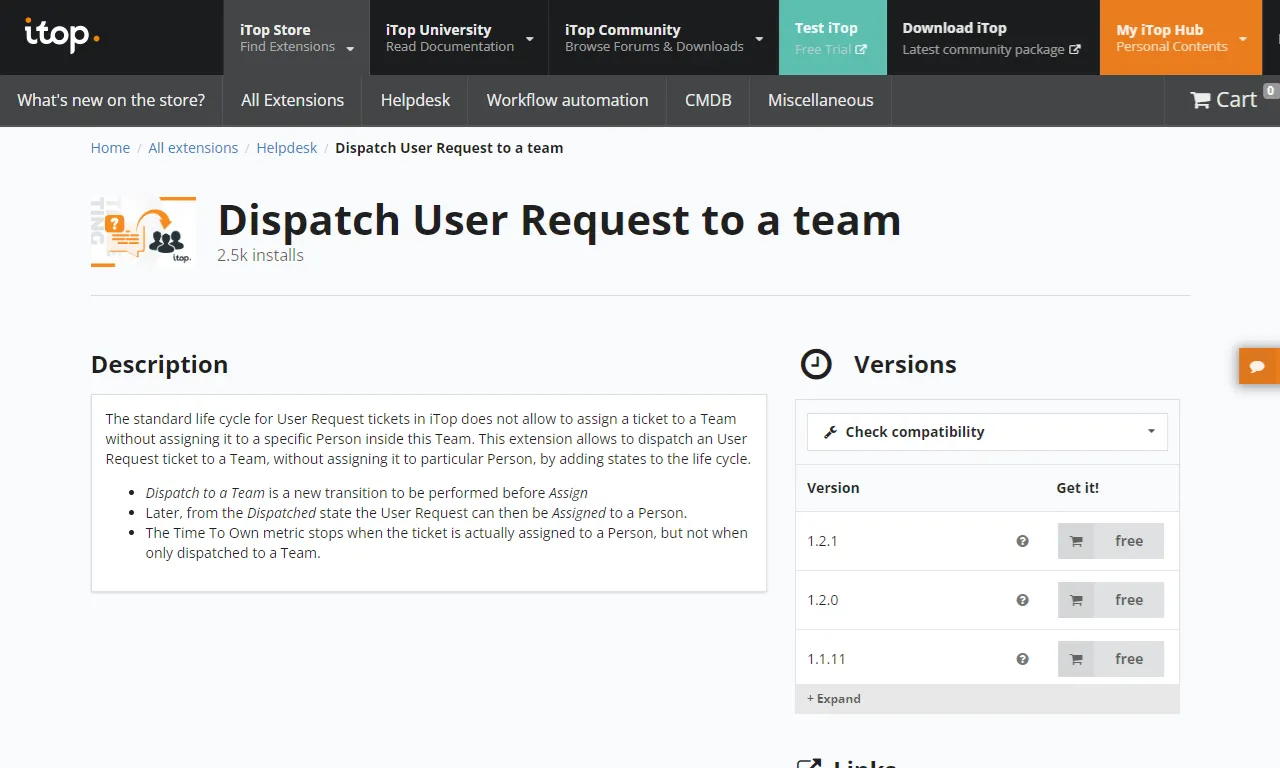This screenshot has width=1280, height=768.
Task: Click the Test iTop Free Trial button
Action: click(x=833, y=37)
